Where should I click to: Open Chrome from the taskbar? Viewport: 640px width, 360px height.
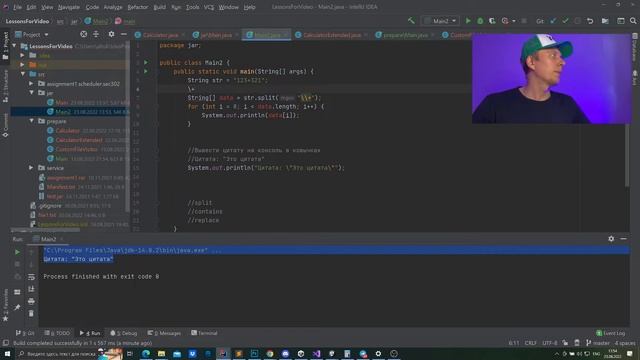[270, 353]
